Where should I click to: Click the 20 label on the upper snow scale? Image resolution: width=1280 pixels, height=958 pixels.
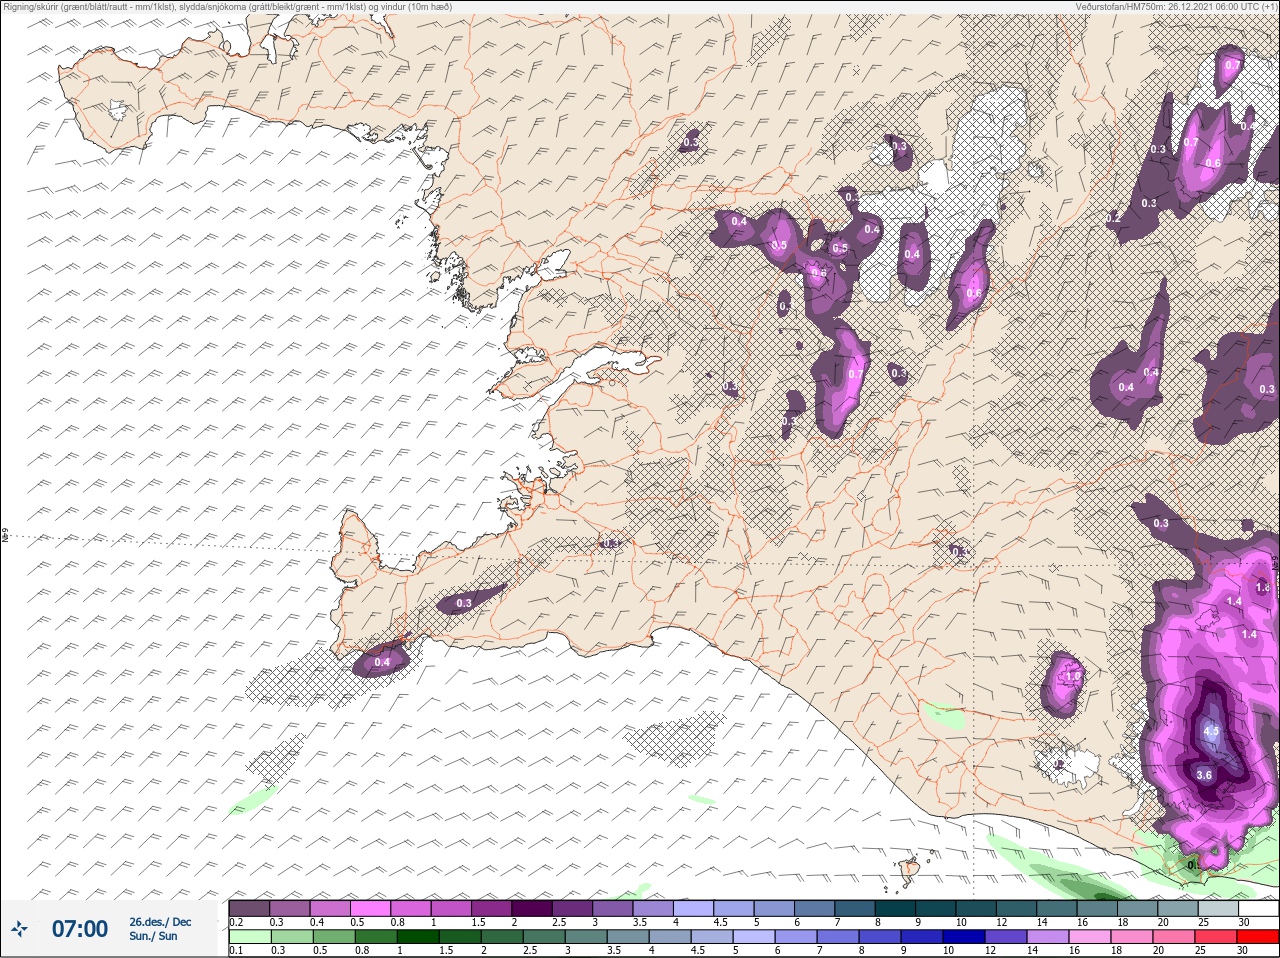coord(1163,922)
